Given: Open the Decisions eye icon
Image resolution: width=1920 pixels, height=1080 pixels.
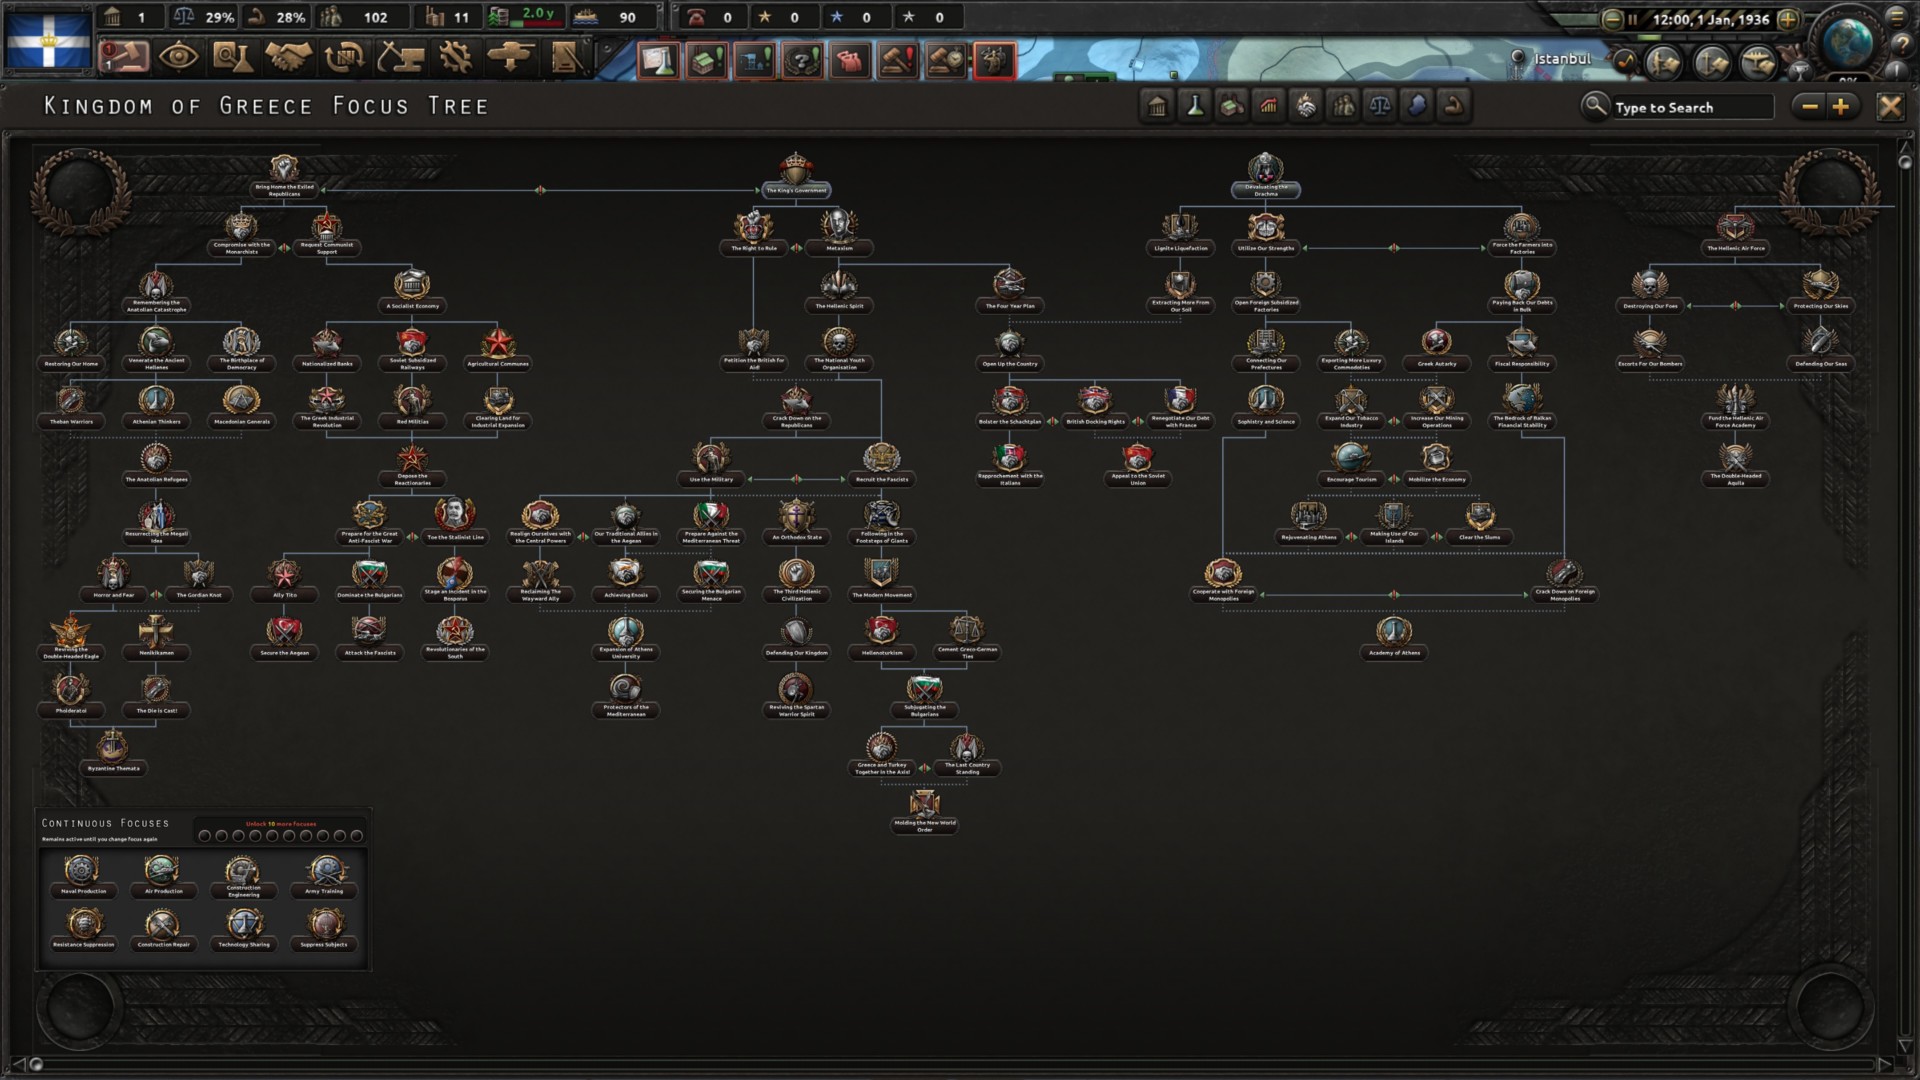Looking at the screenshot, I should [x=178, y=57].
